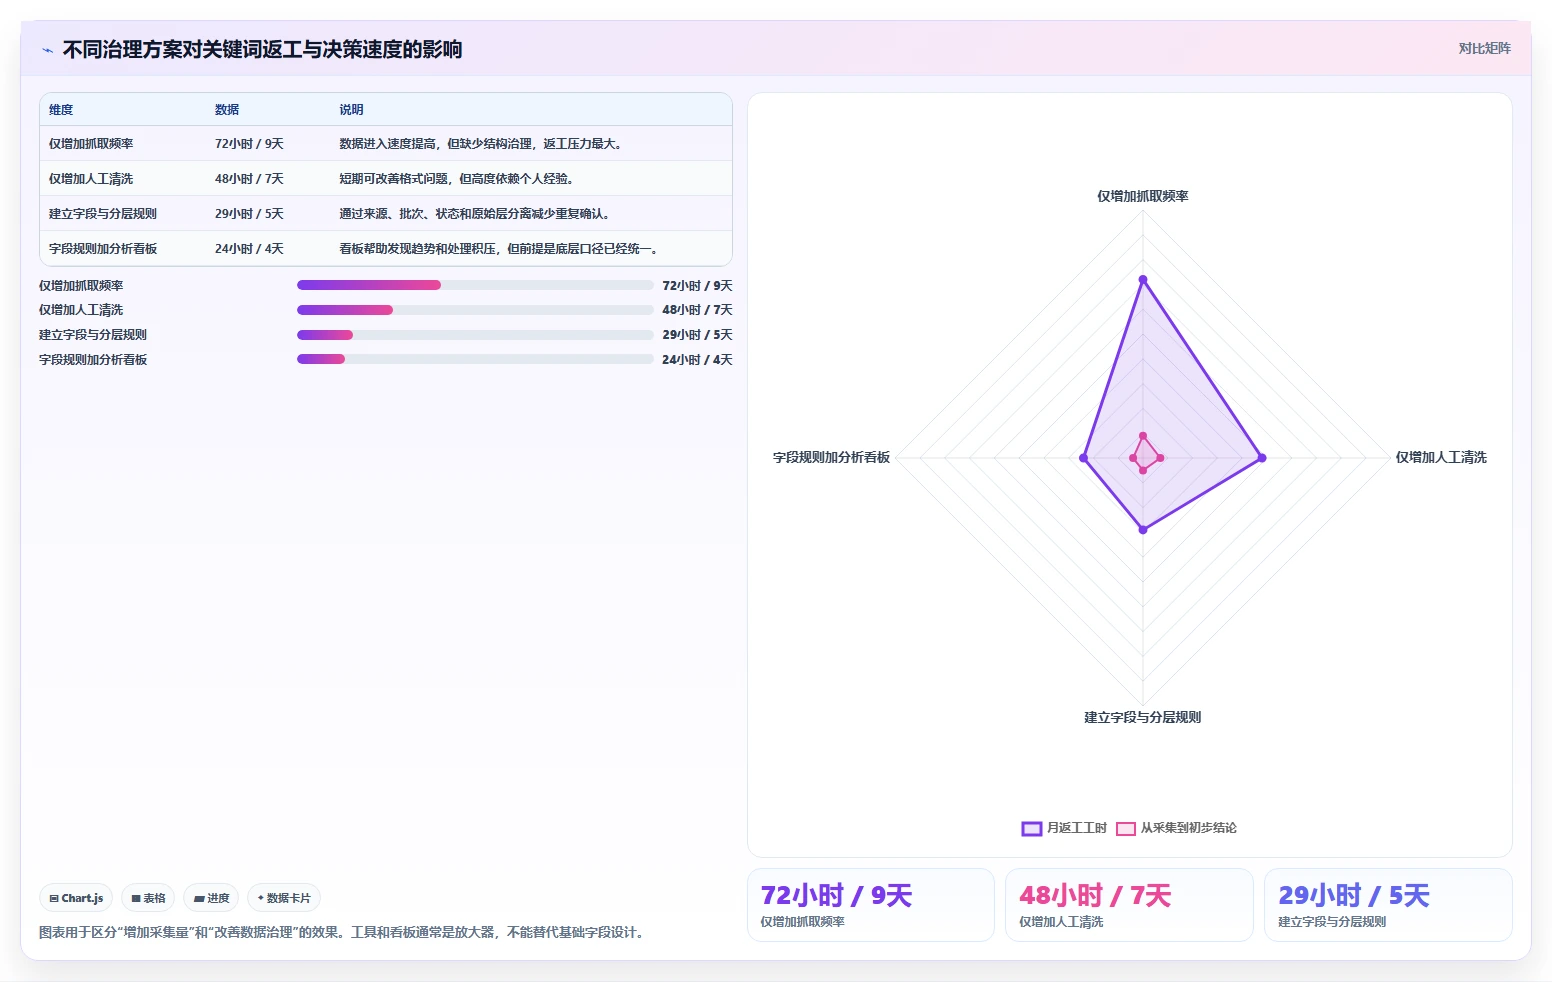Select the table cell reading 48小时 / 7天
Screen dimensions: 1552x982
point(249,179)
